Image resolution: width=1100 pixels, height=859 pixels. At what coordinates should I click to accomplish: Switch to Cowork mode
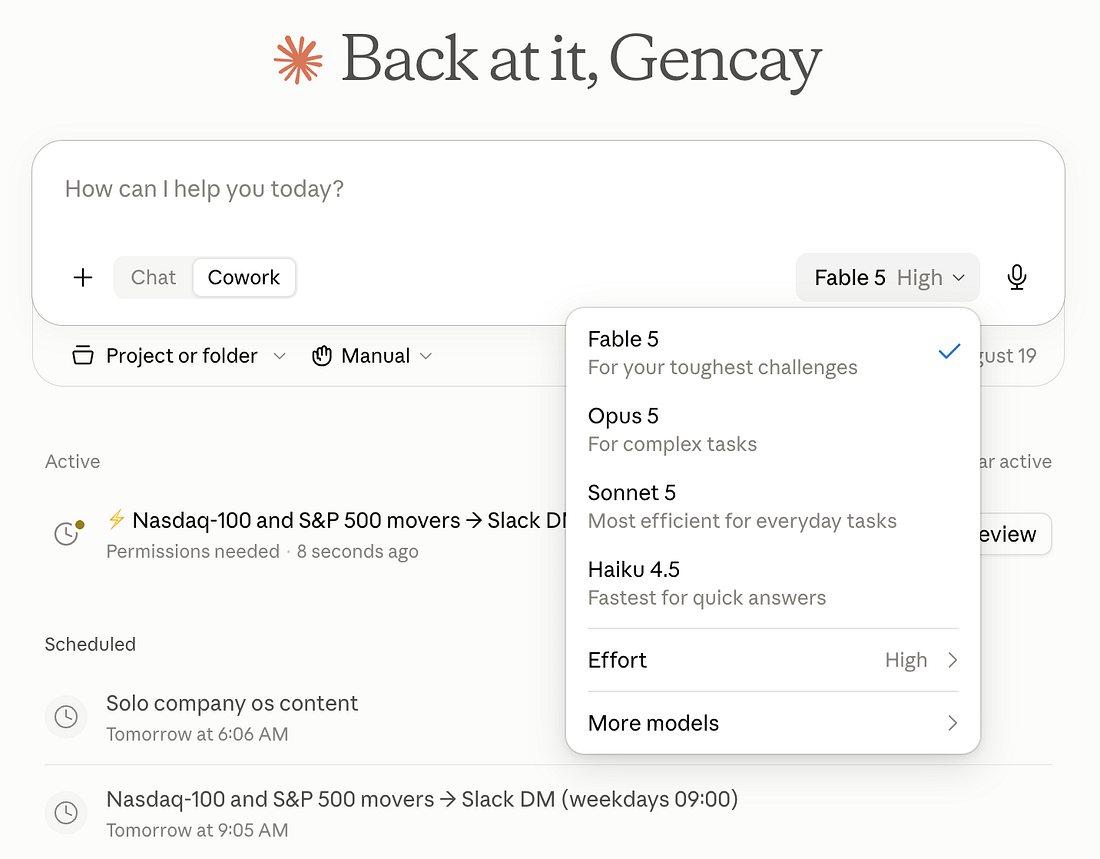pos(243,277)
